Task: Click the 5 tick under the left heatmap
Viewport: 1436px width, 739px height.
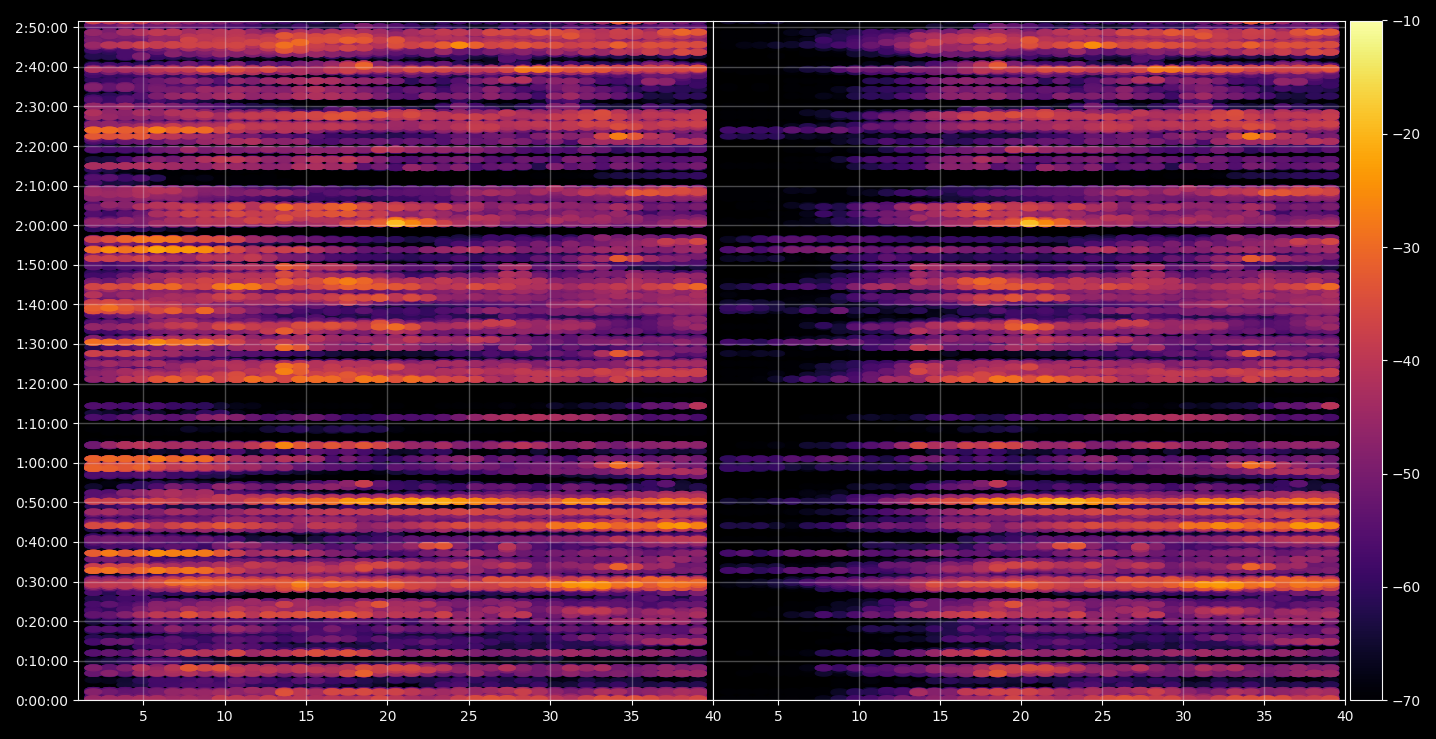Action: 143,716
